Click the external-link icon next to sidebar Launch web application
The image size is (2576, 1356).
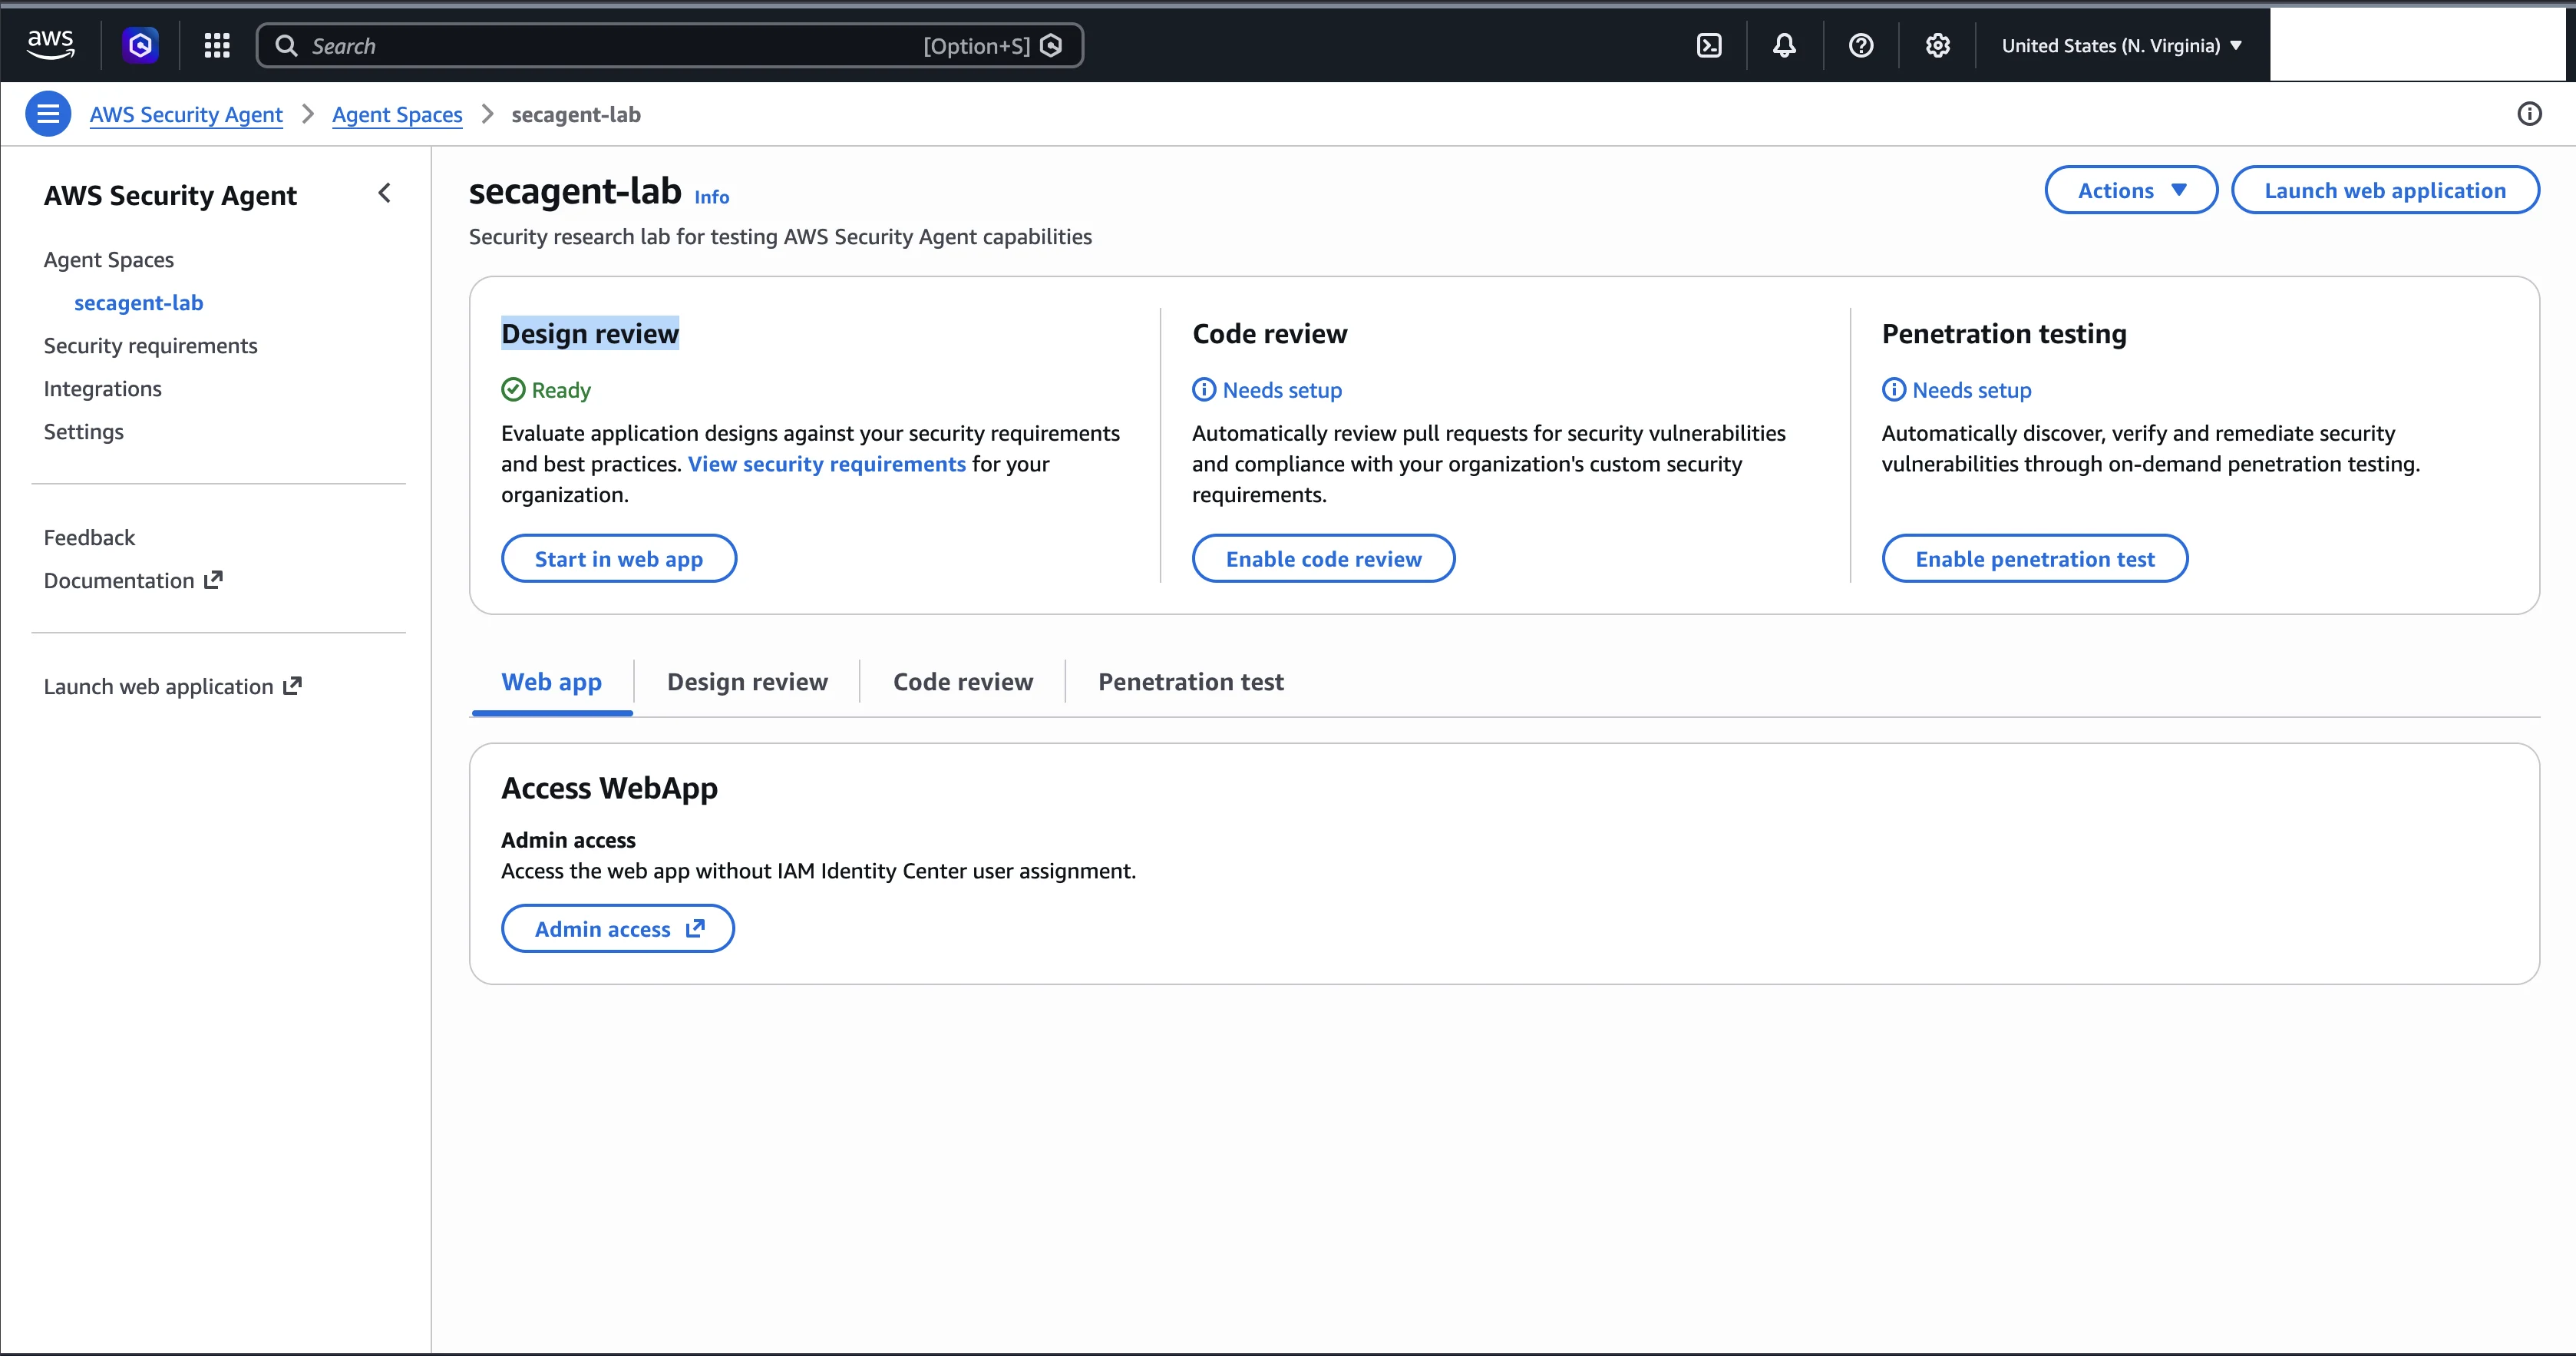click(292, 686)
